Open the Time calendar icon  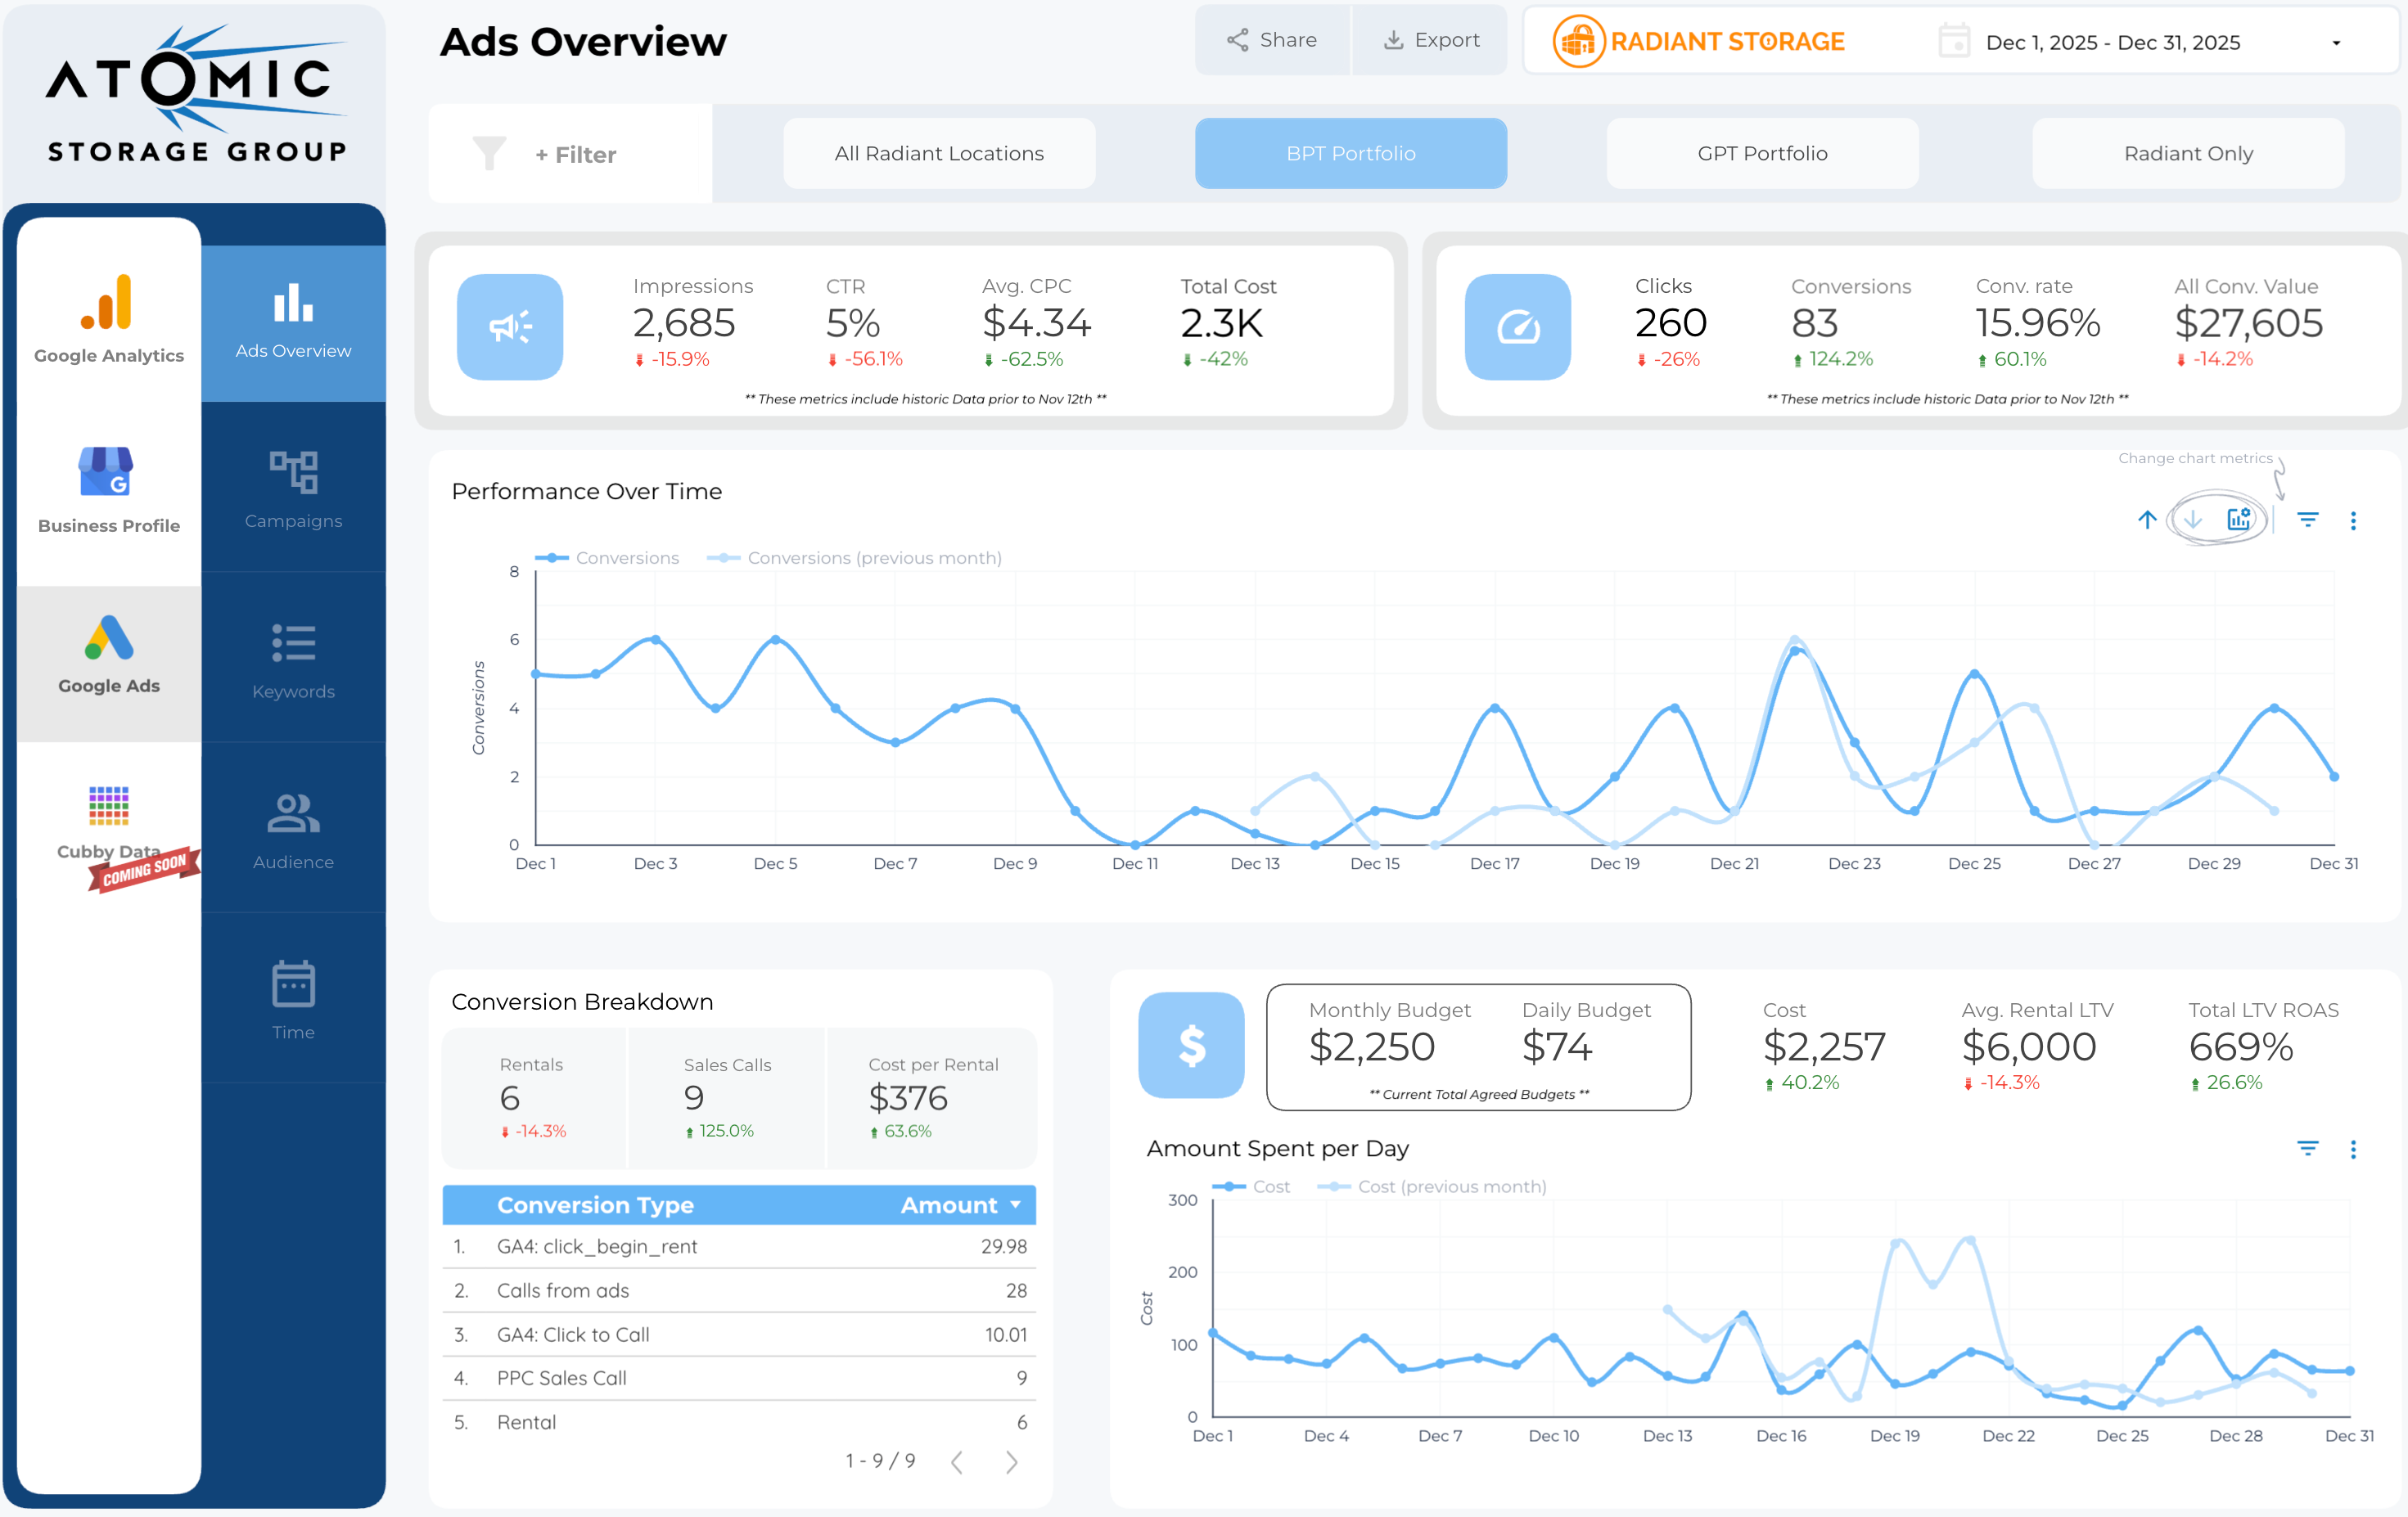293,984
